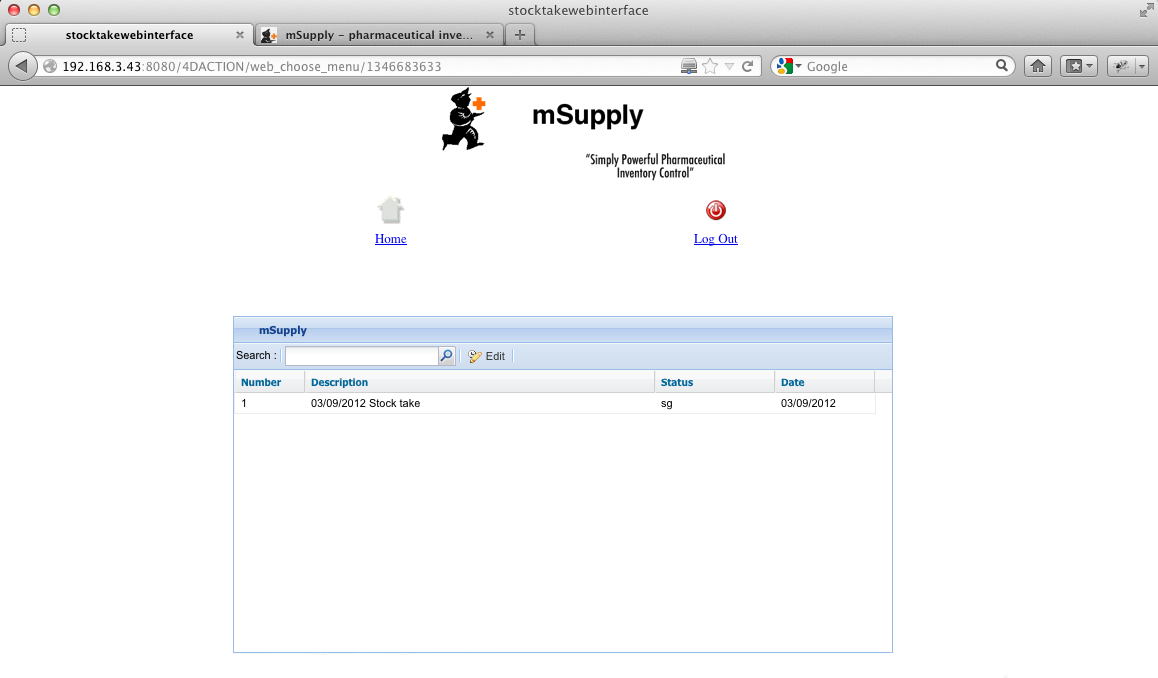
Task: Click the reload page icon
Action: click(x=747, y=66)
